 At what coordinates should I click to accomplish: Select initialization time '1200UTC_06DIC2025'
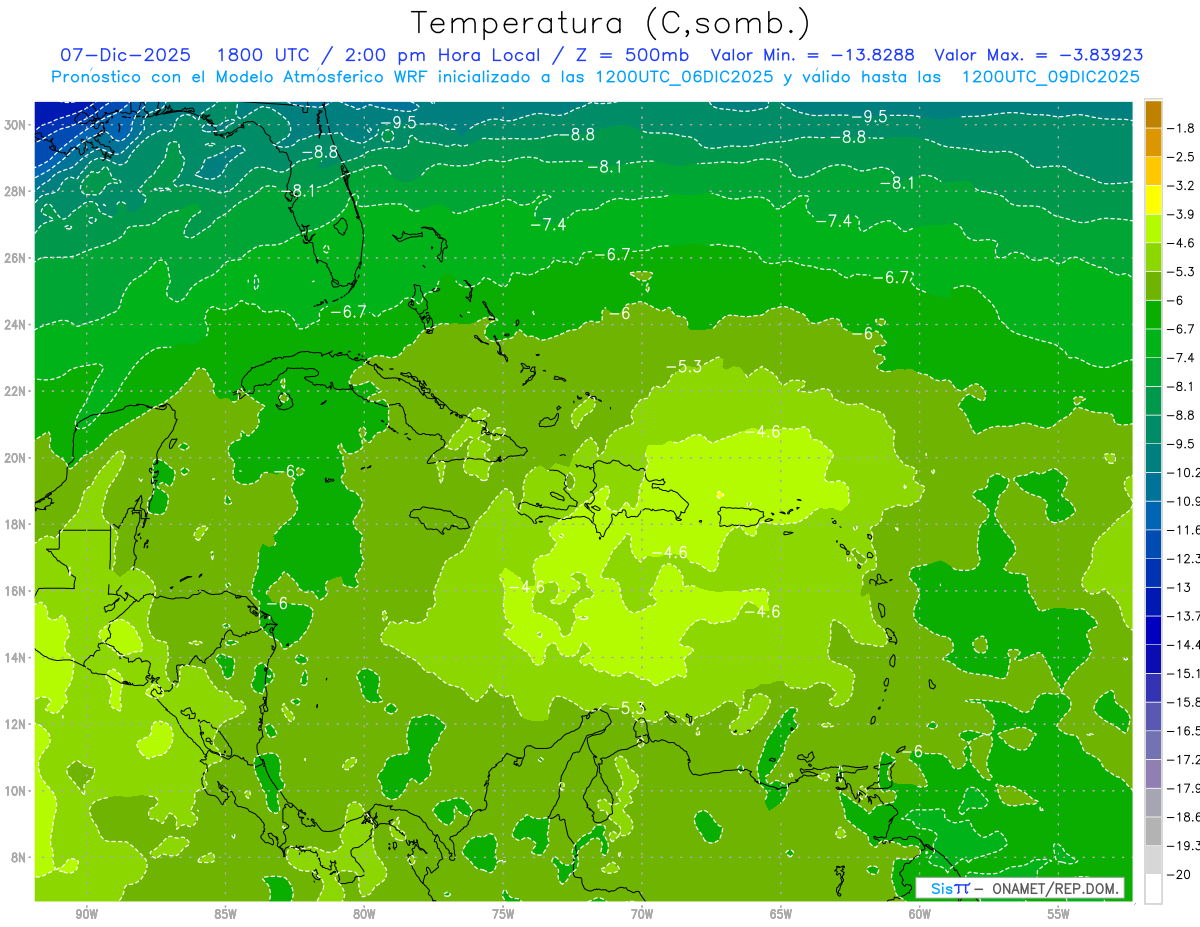point(683,77)
